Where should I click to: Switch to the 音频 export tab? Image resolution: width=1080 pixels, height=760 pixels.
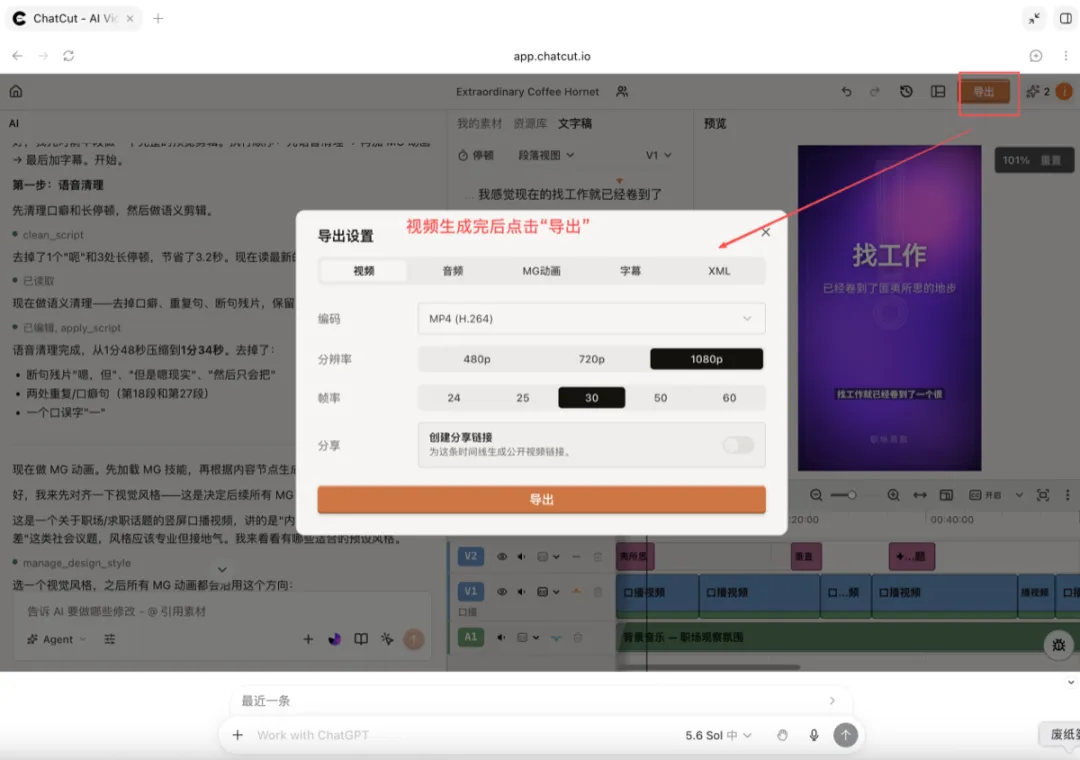453,271
